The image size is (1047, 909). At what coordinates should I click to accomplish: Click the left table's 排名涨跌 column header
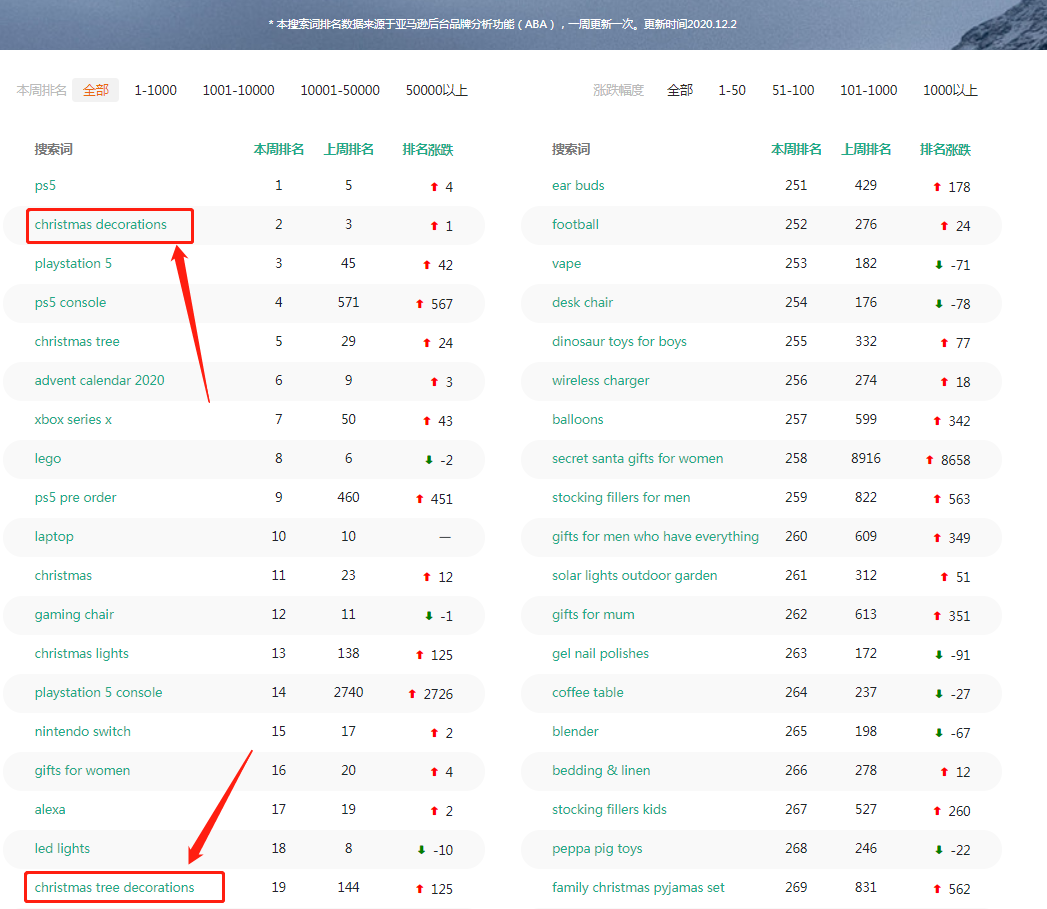point(427,149)
